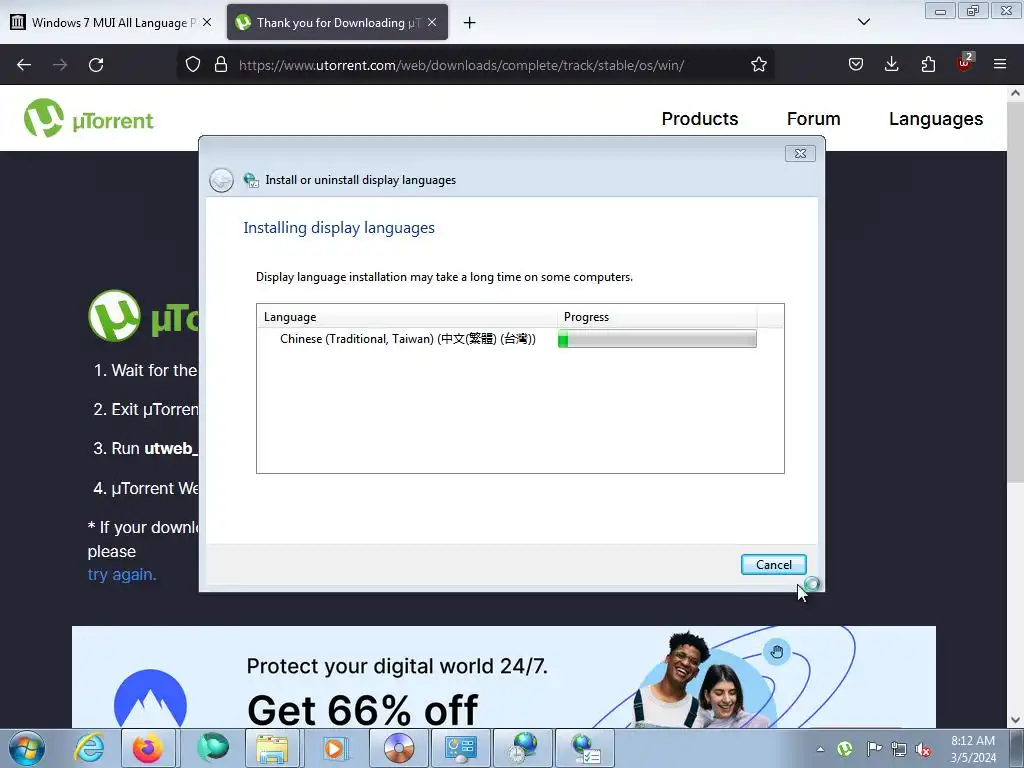The image size is (1024, 768).
Task: Open the Pocket save icon
Action: (x=856, y=65)
